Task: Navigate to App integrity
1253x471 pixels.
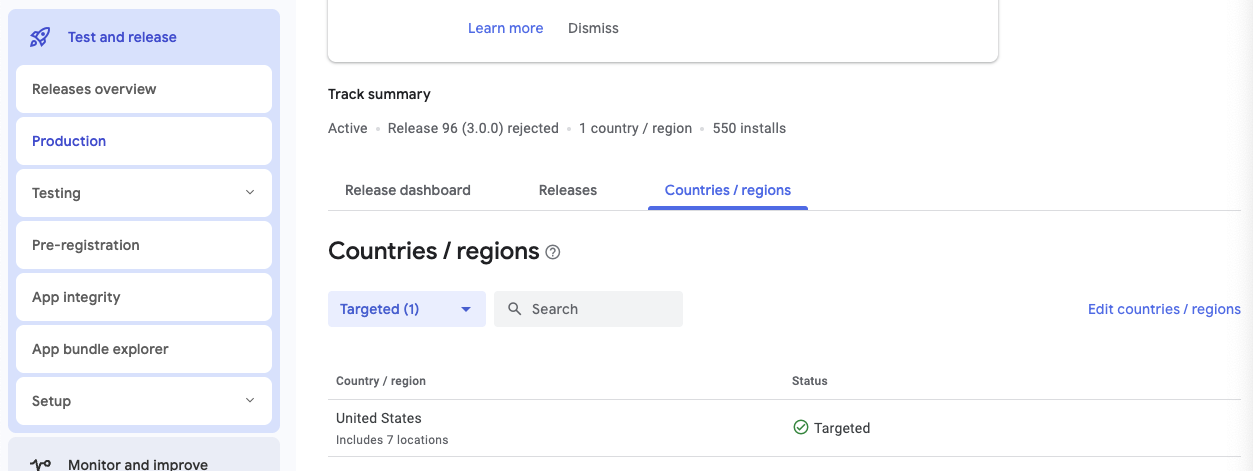Action: click(x=144, y=297)
